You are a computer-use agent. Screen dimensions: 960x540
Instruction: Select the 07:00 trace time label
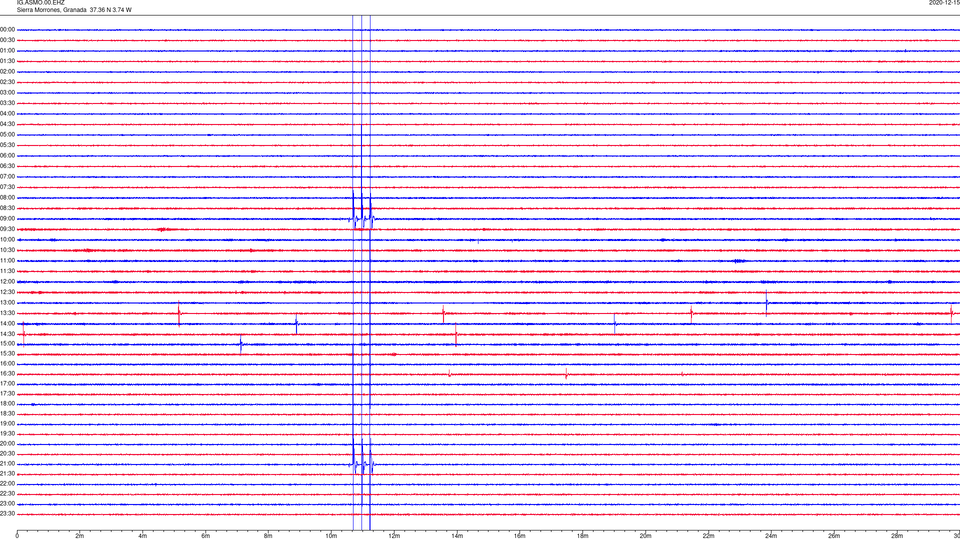point(7,176)
